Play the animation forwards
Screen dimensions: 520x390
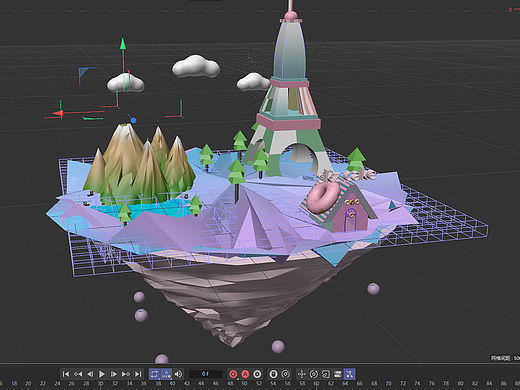102,374
